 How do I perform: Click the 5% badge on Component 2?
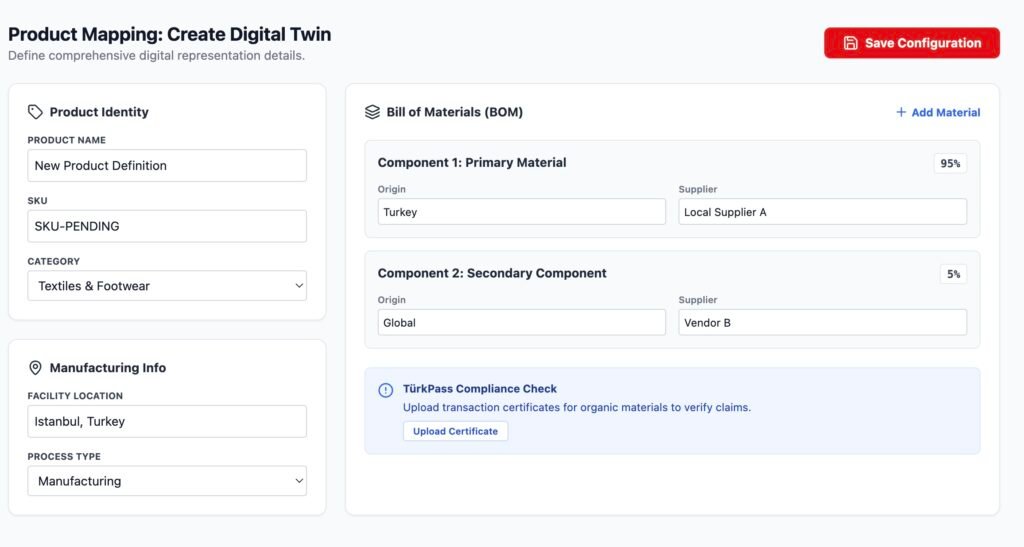(953, 274)
